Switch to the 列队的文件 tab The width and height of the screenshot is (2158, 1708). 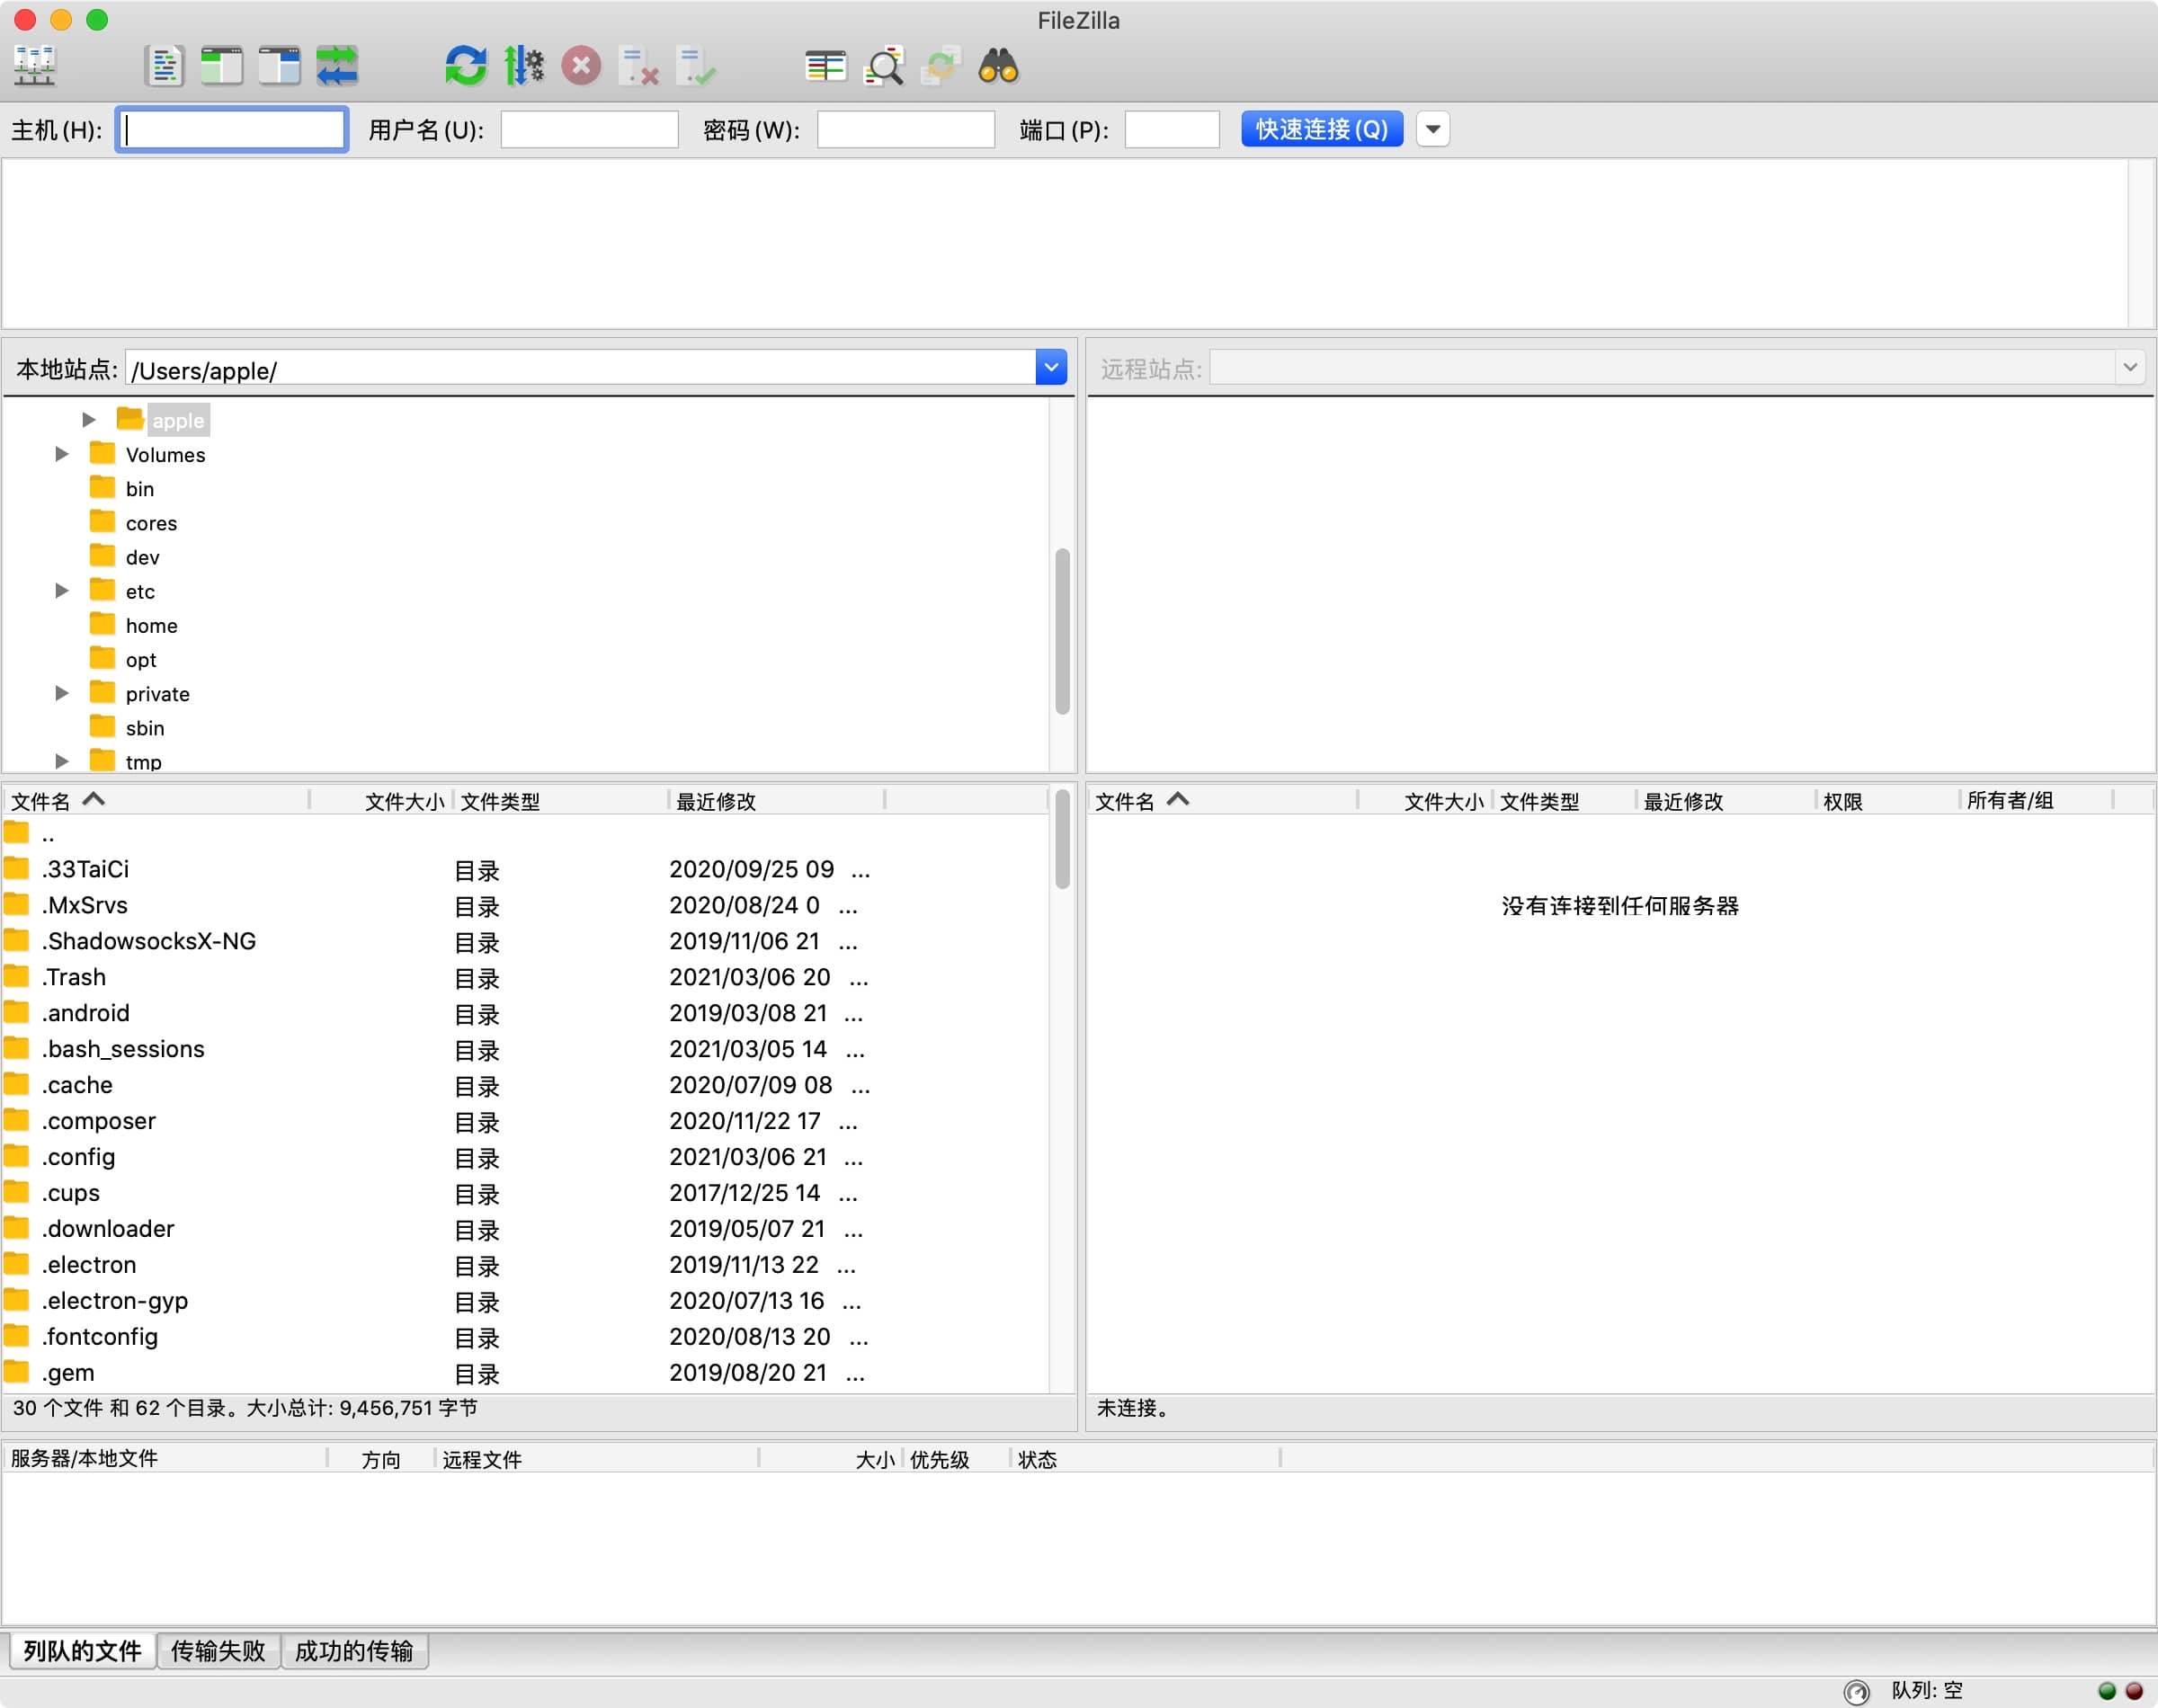tap(83, 1651)
